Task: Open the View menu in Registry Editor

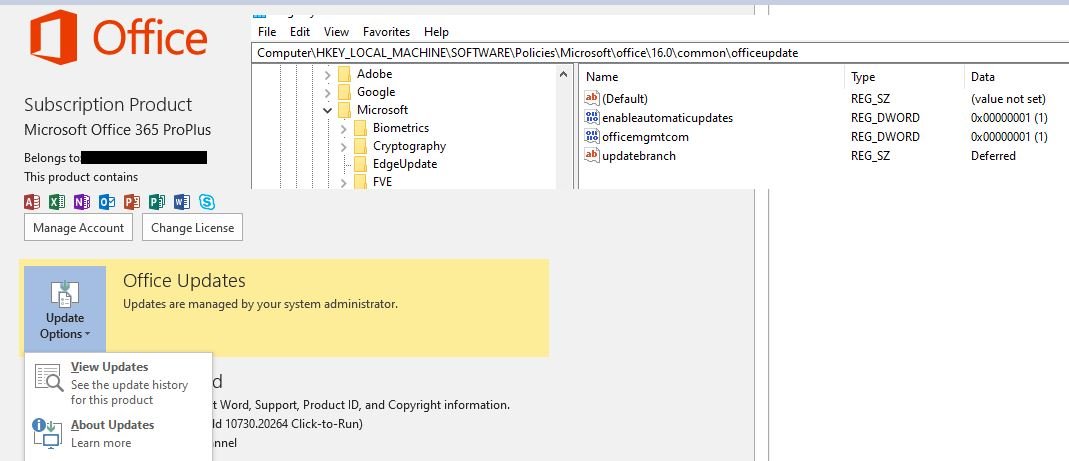Action: 336,32
